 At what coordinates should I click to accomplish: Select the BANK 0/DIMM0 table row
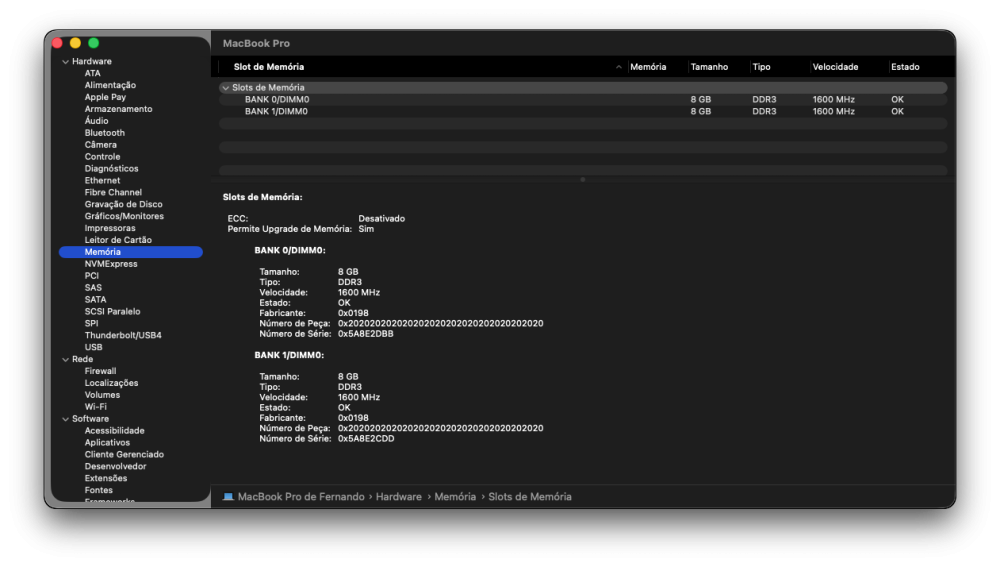[583, 99]
